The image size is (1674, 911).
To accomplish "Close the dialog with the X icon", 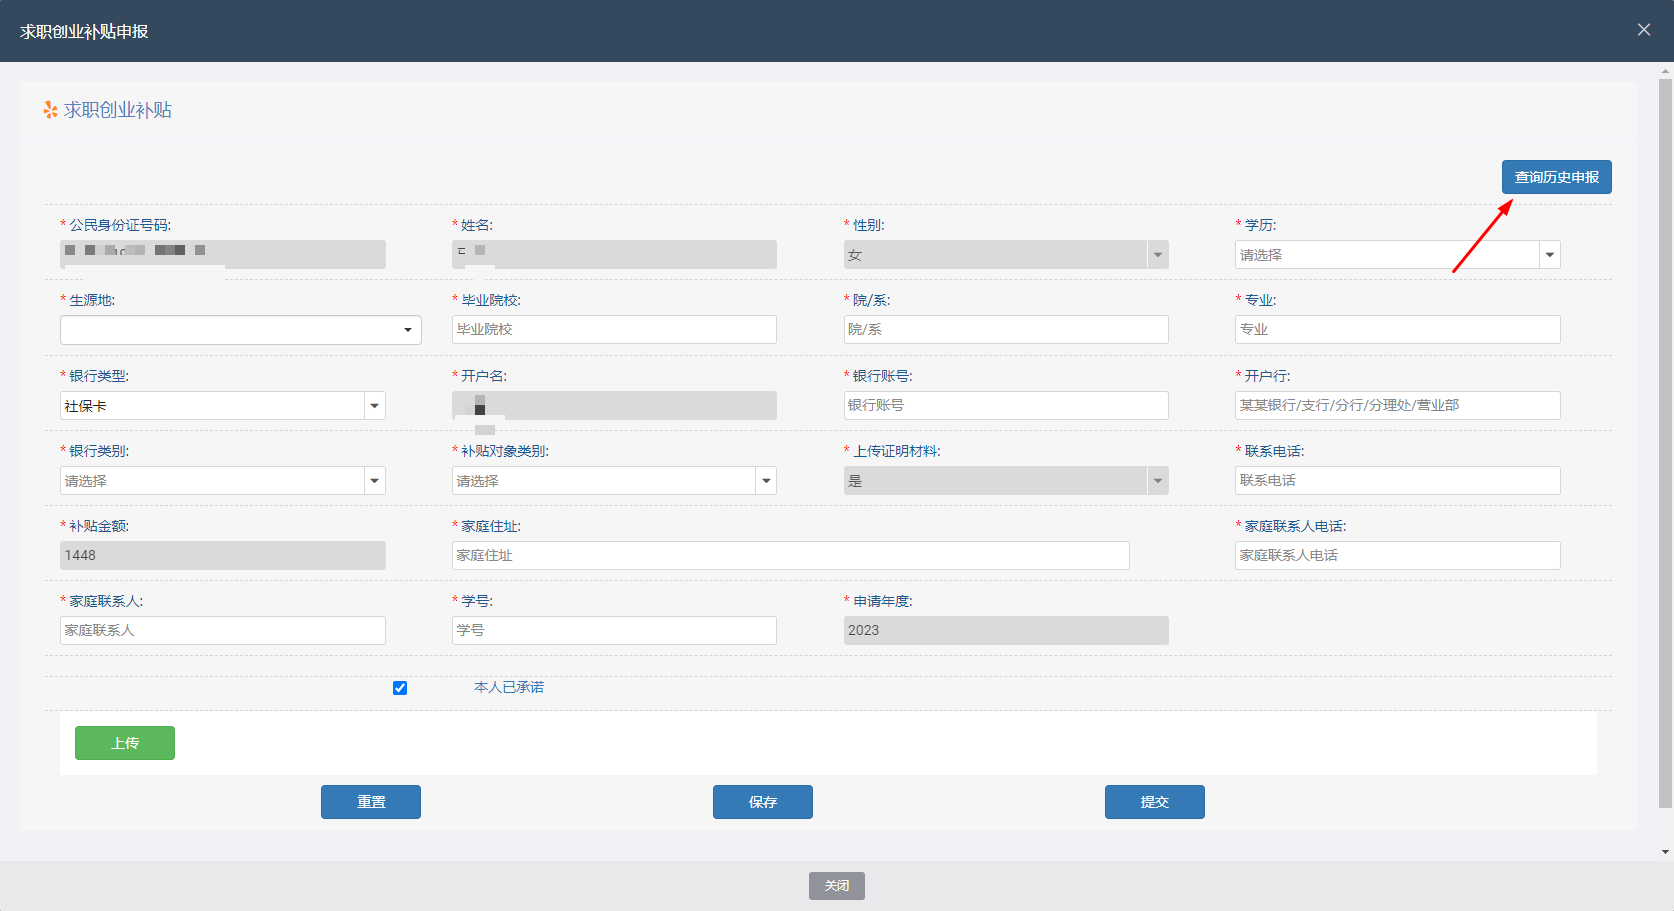I will [1643, 30].
